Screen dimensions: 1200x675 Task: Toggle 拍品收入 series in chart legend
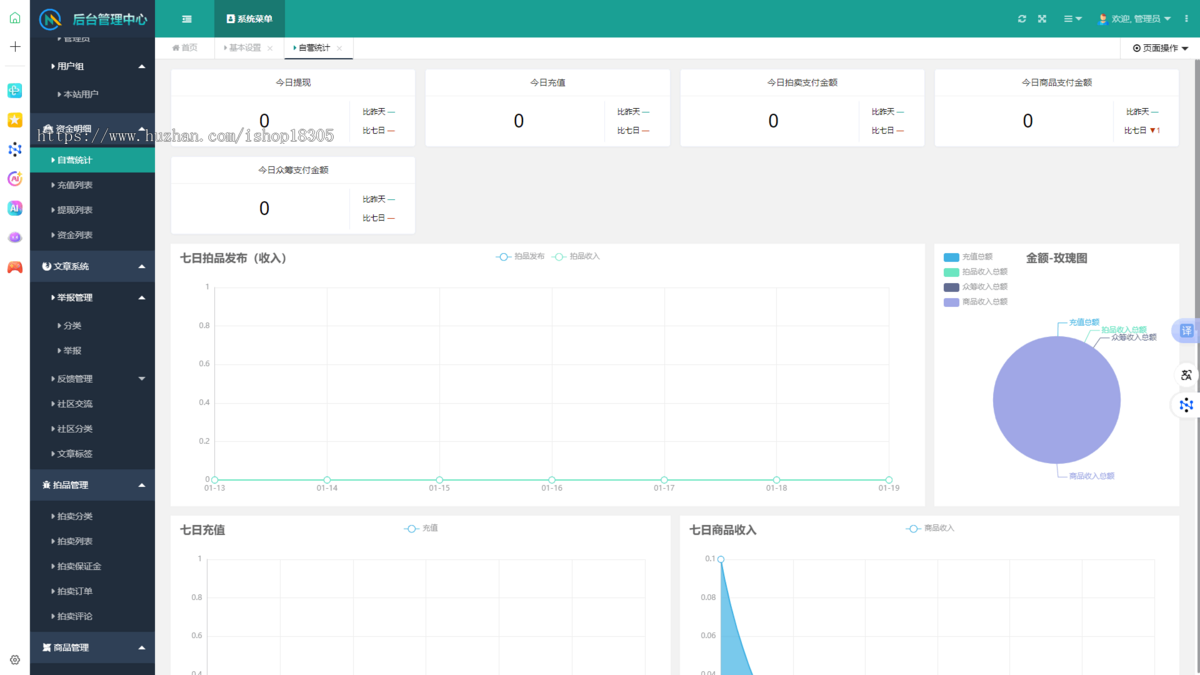click(x=576, y=257)
